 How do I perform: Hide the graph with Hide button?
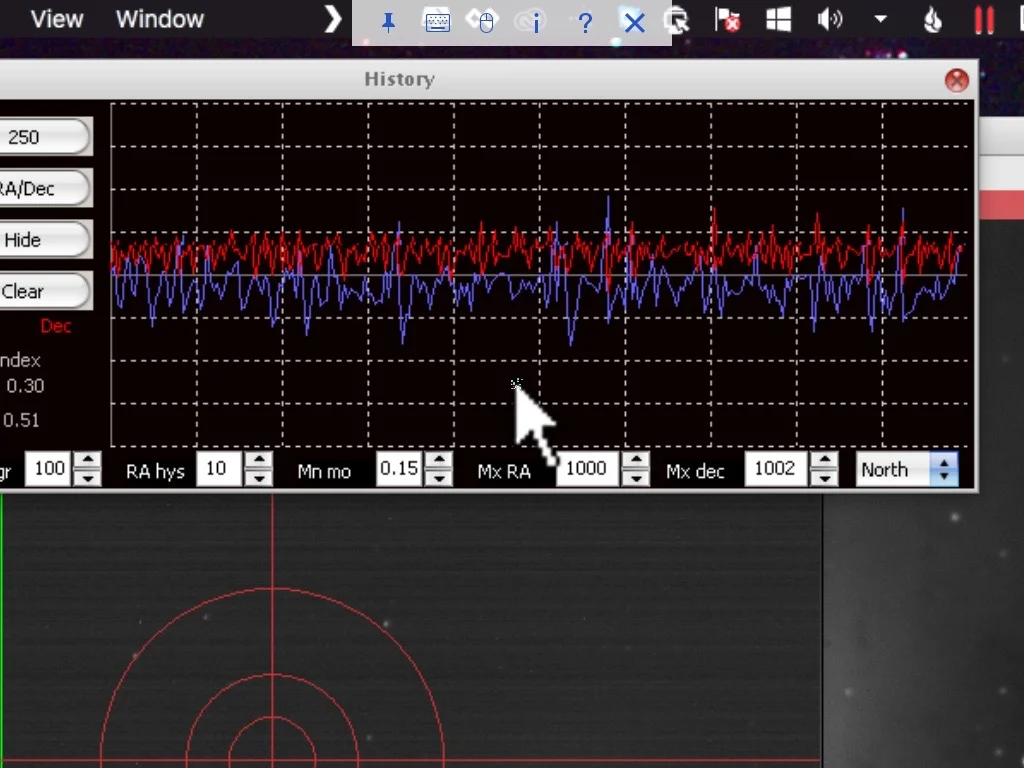44,240
